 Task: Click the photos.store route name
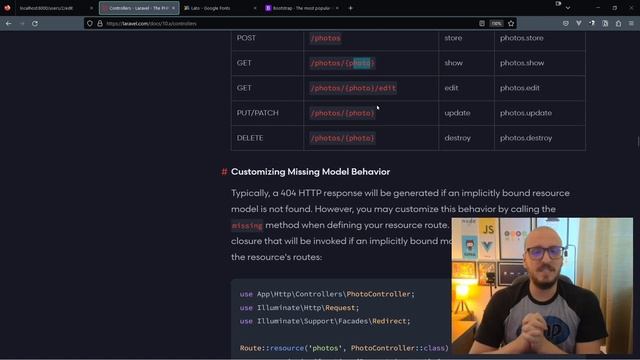tap(522, 38)
